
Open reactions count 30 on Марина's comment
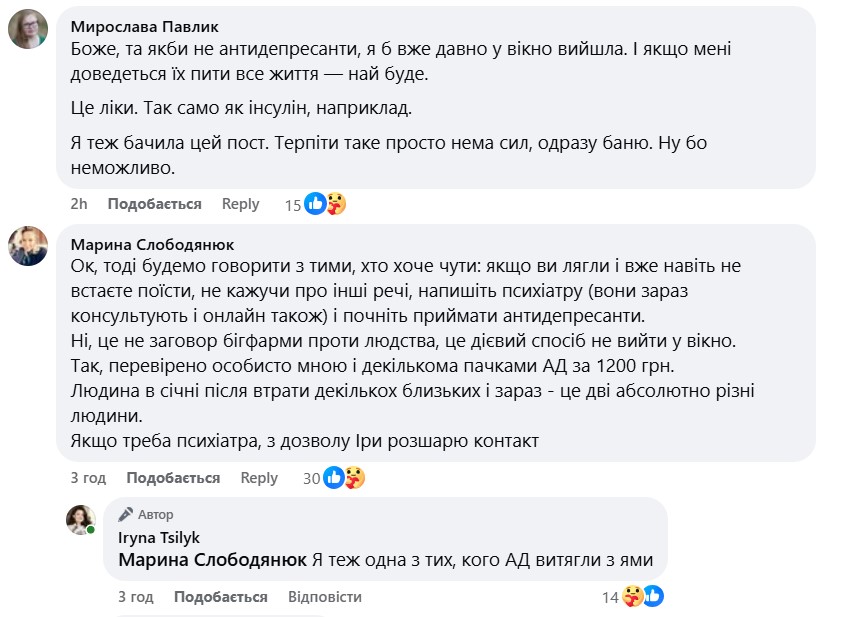coord(311,478)
